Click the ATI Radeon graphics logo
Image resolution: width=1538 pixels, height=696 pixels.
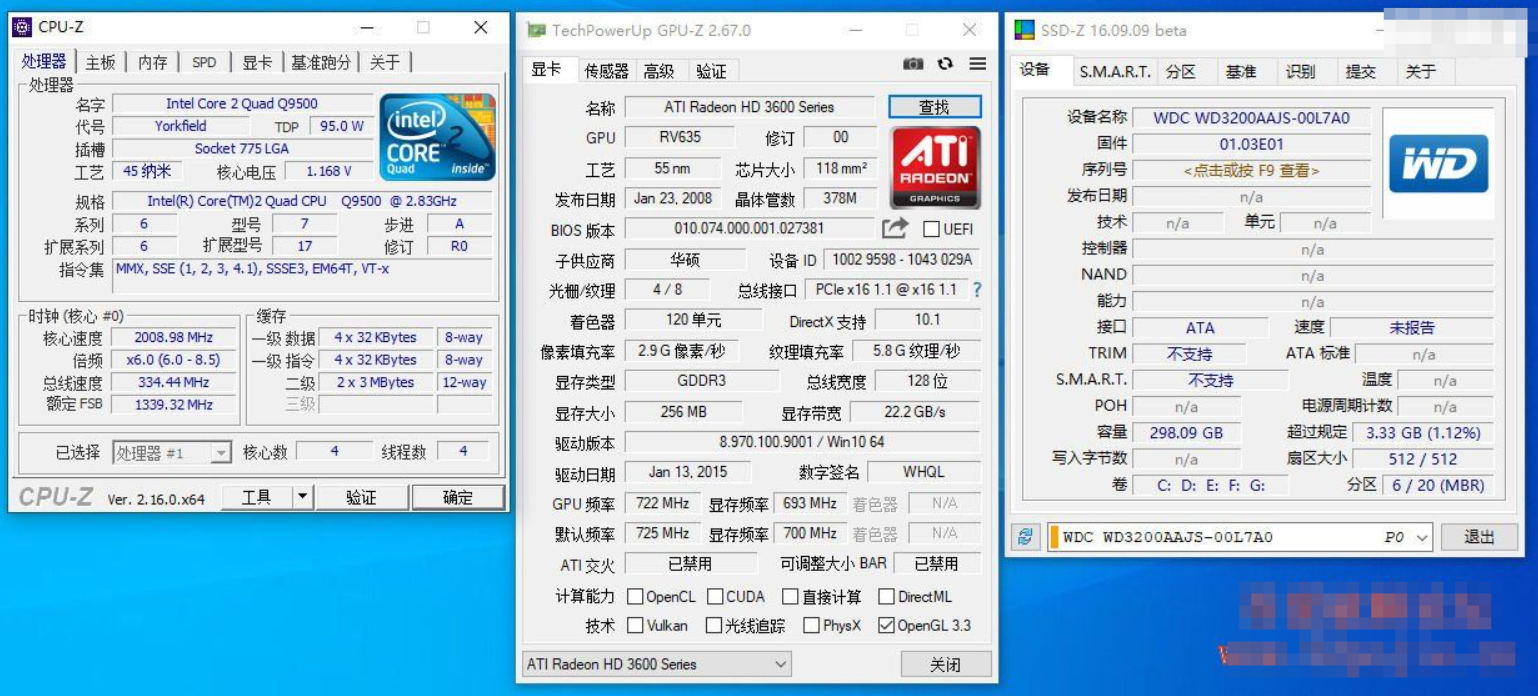pyautogui.click(x=935, y=167)
